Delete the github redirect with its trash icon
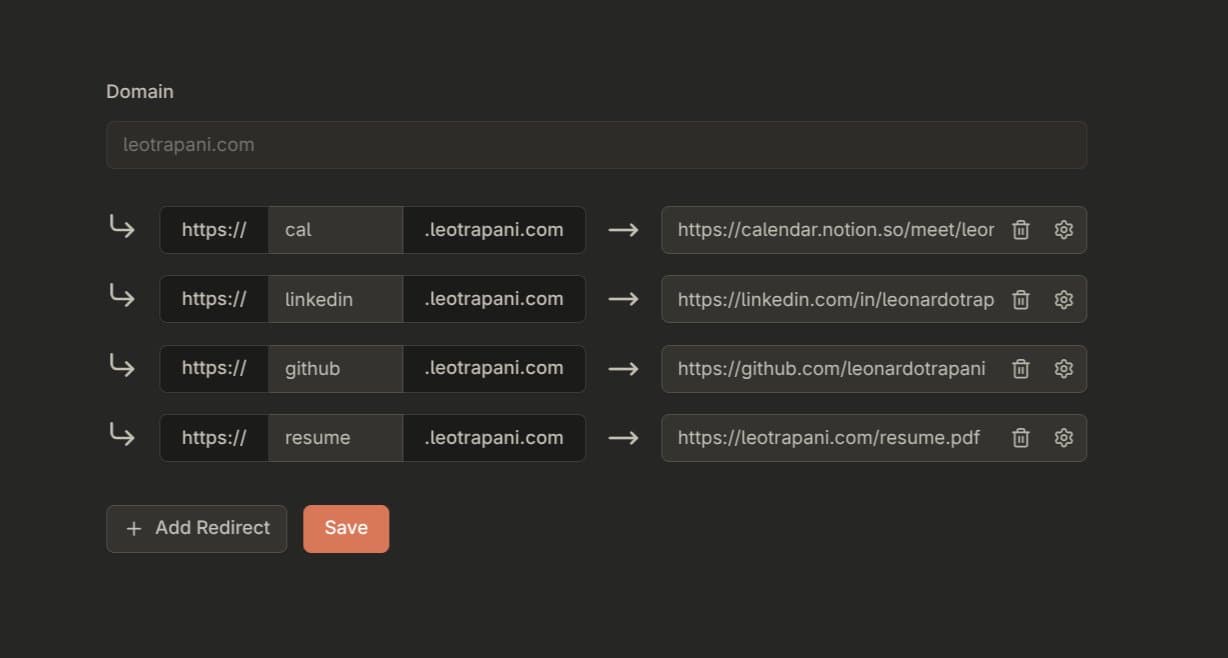1228x658 pixels. pyautogui.click(x=1020, y=368)
